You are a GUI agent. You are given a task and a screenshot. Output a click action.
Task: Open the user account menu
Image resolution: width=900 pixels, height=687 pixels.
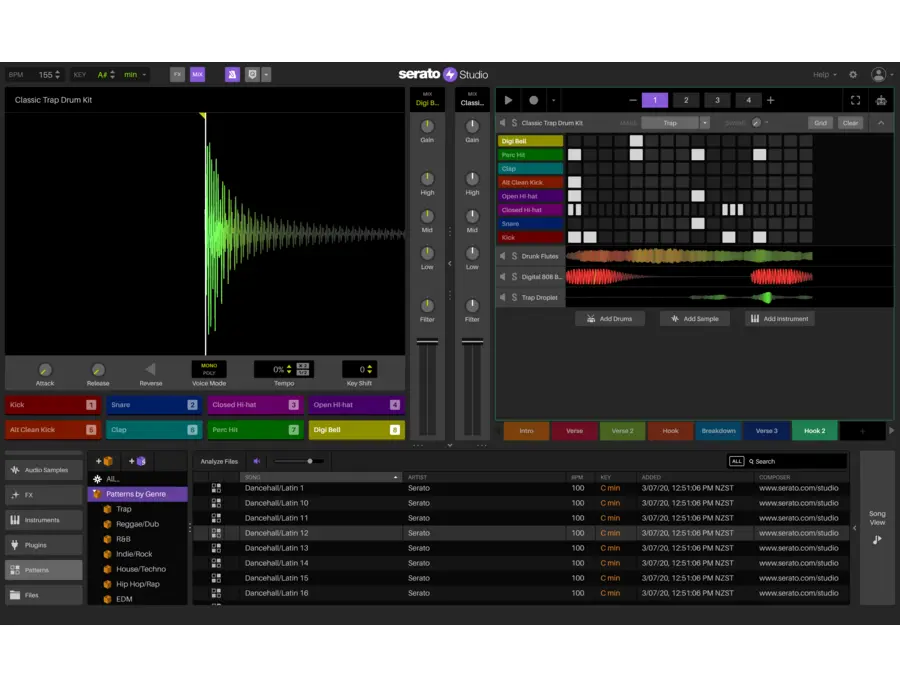coord(878,74)
